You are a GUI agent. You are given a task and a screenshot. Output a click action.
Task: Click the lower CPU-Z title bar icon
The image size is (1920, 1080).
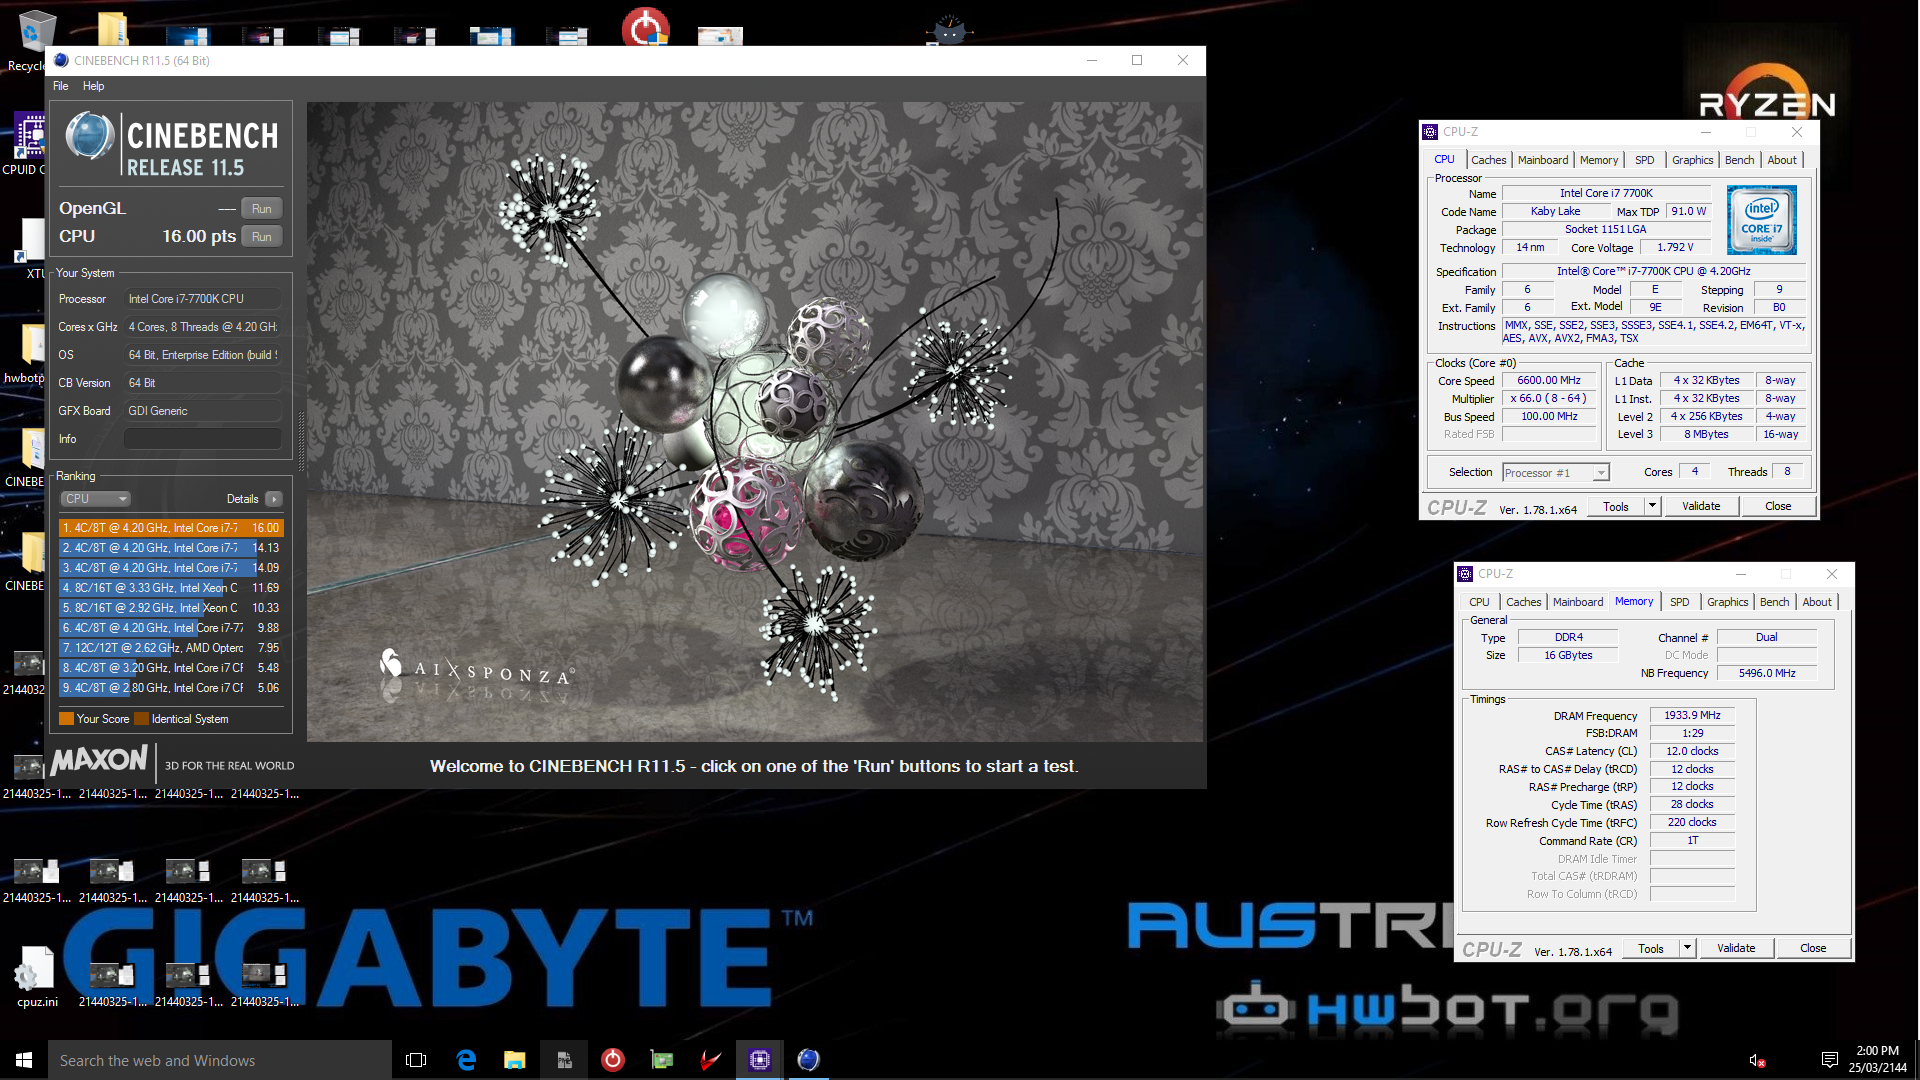point(1466,574)
